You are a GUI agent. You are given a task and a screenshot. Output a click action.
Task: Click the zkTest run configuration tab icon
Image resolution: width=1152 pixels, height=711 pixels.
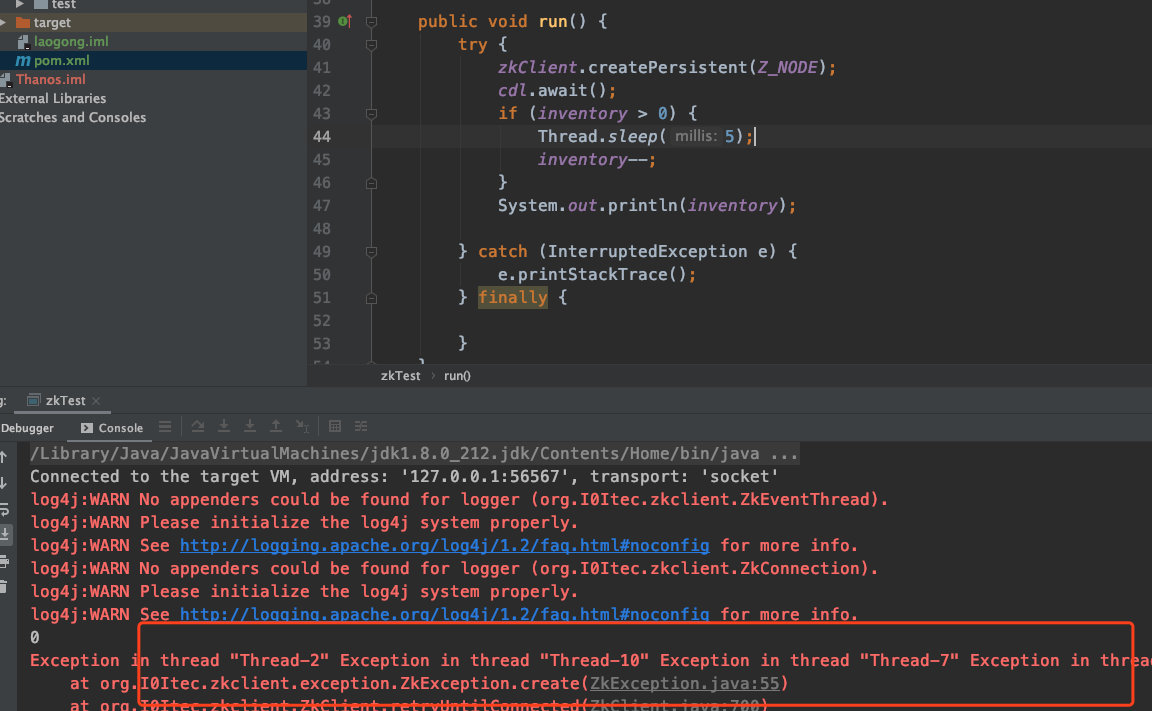tap(34, 400)
